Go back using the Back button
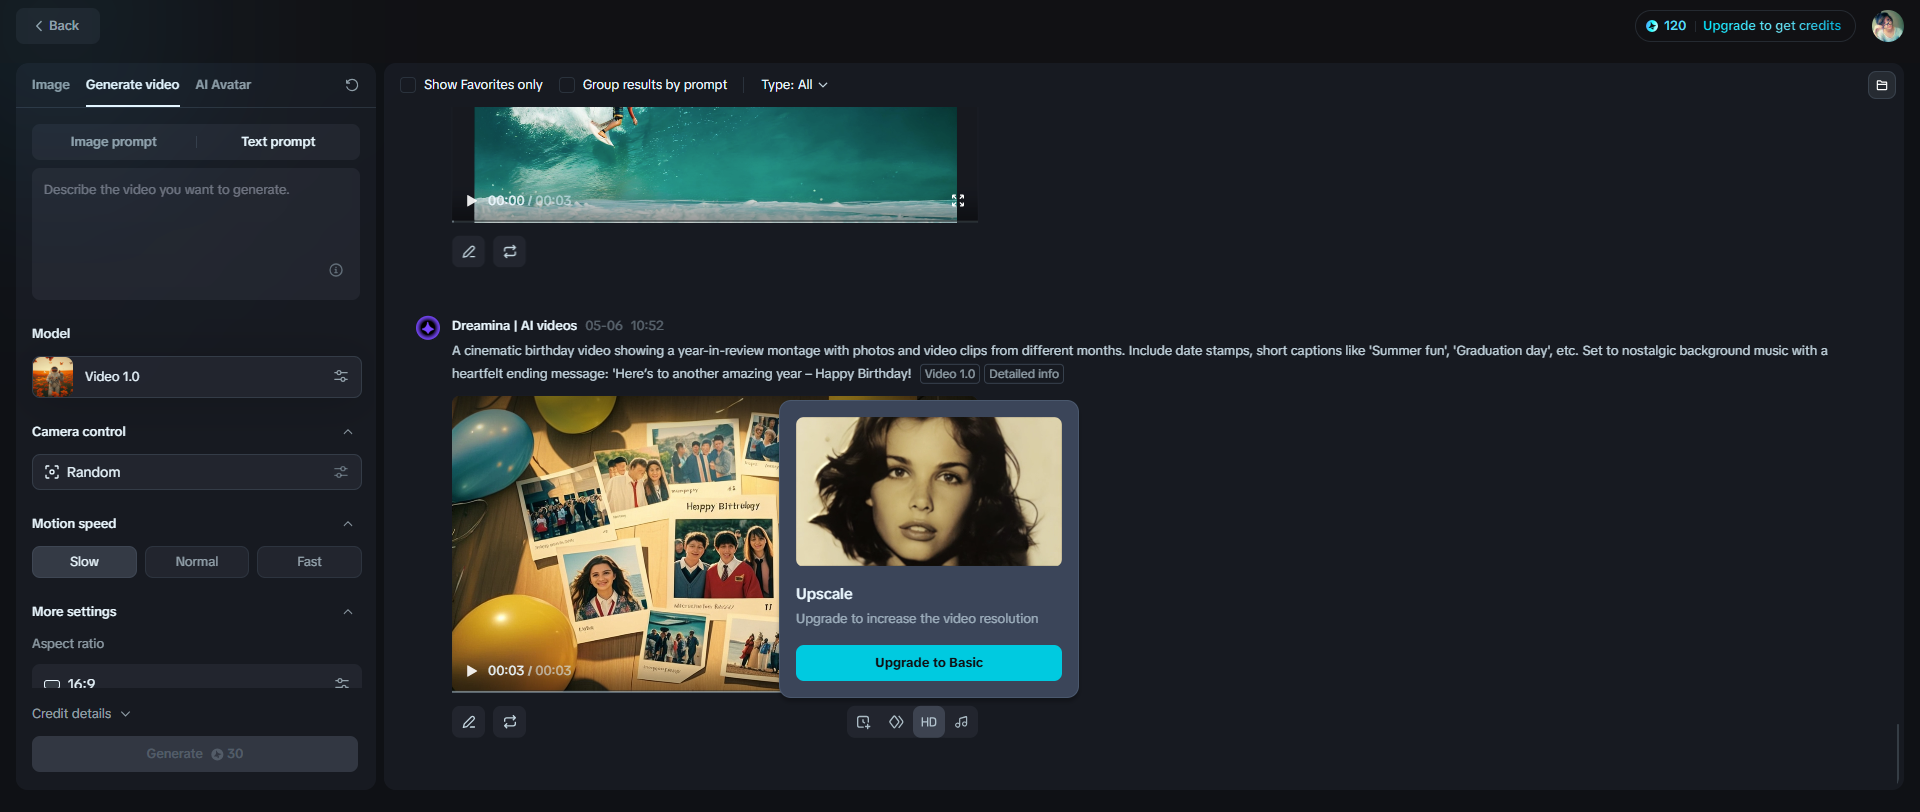The image size is (1920, 812). click(57, 26)
